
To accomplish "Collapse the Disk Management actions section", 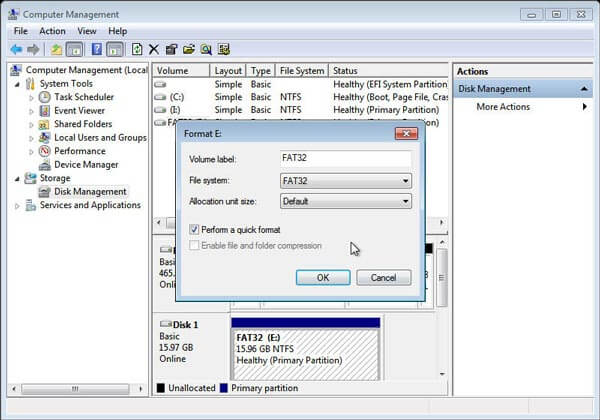I will pyautogui.click(x=584, y=89).
